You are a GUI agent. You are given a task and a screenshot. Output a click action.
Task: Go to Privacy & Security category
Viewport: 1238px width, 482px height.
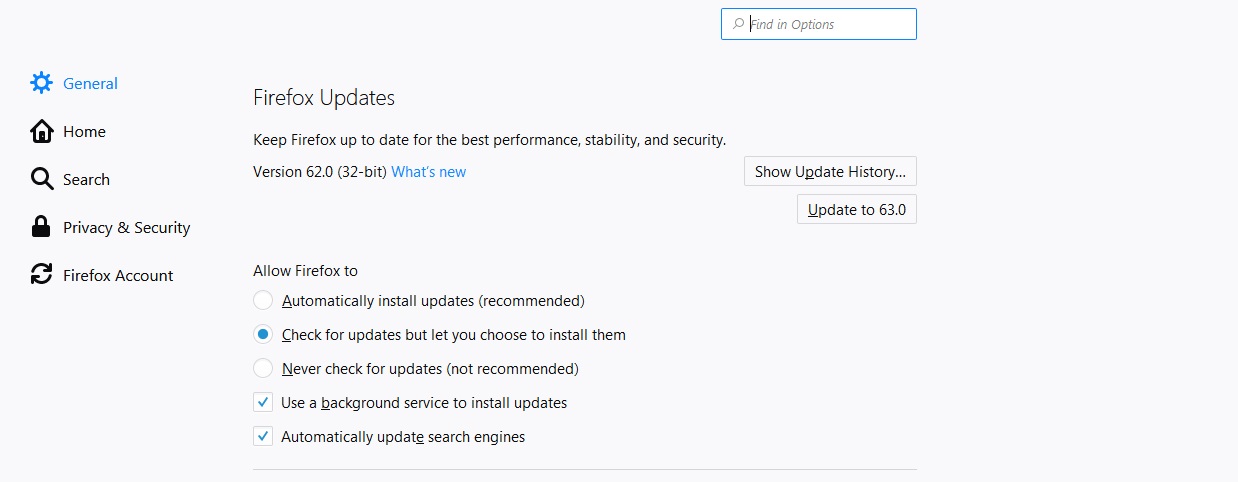pos(126,228)
